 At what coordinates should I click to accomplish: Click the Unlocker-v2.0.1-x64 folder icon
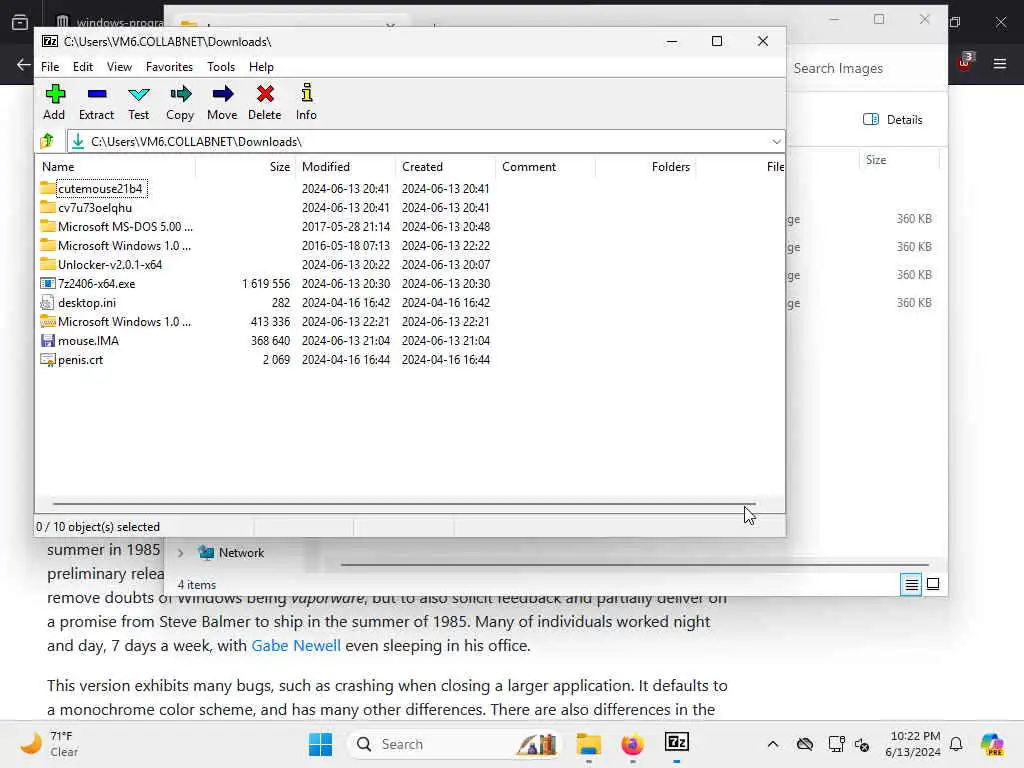[x=48, y=264]
